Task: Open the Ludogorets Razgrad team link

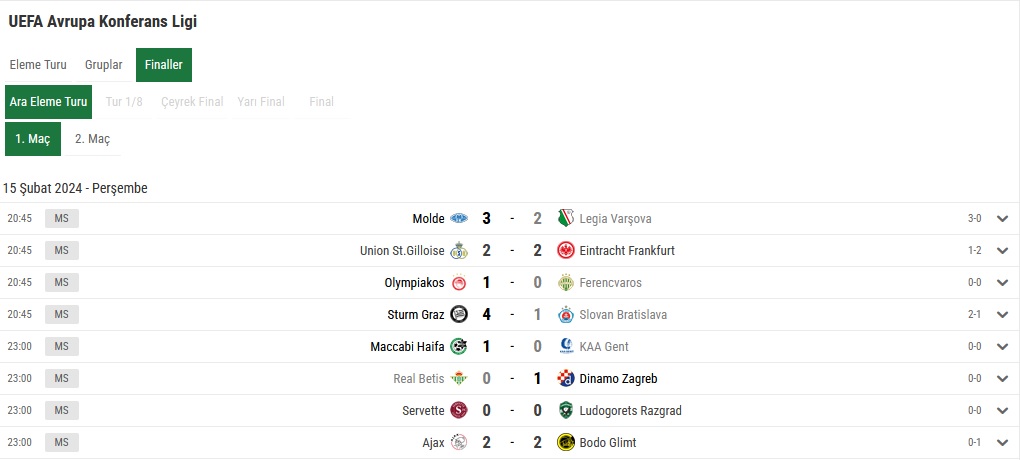Action: pyautogui.click(x=630, y=411)
